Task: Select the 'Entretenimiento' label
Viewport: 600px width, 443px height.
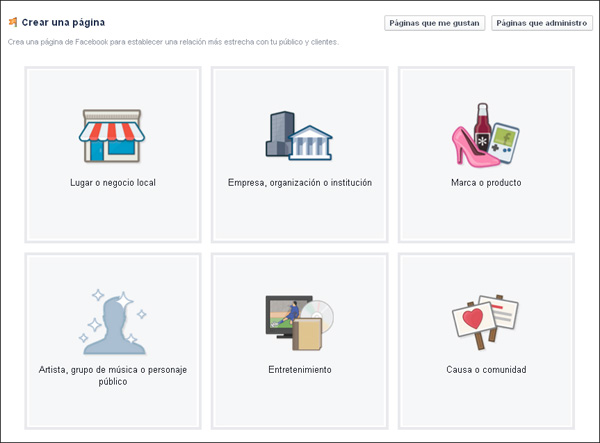Action: coord(300,370)
